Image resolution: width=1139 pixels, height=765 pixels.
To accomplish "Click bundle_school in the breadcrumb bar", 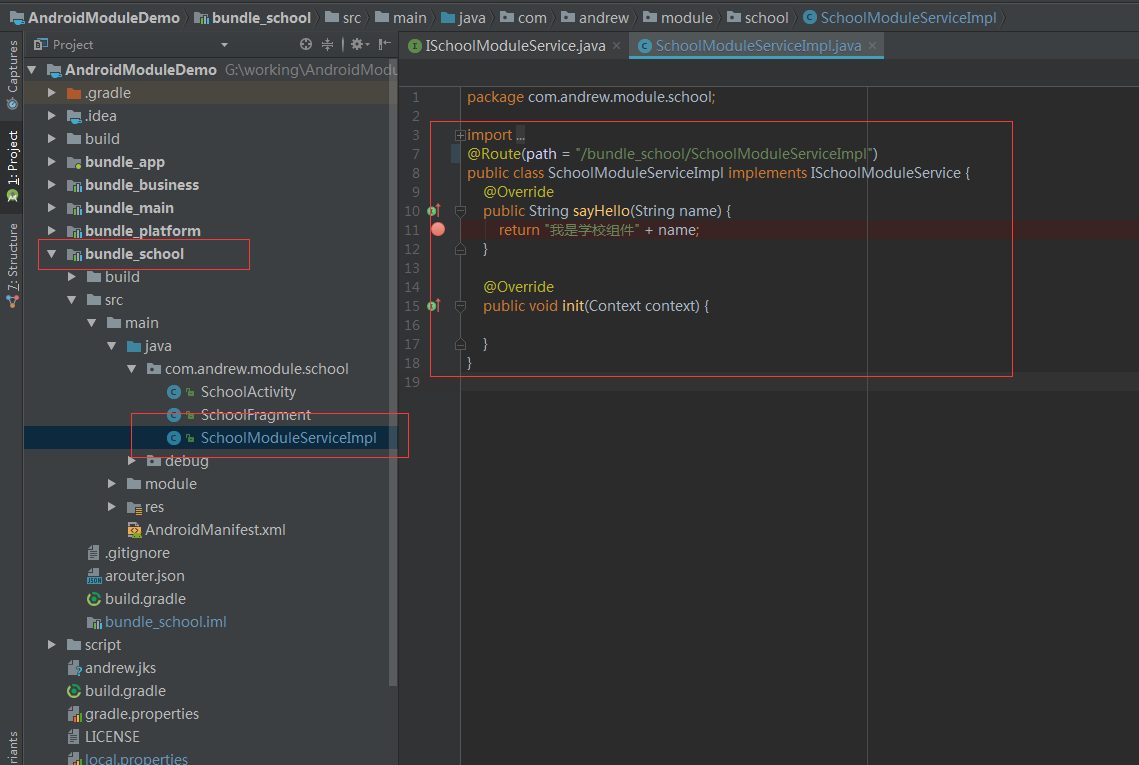I will [x=260, y=18].
